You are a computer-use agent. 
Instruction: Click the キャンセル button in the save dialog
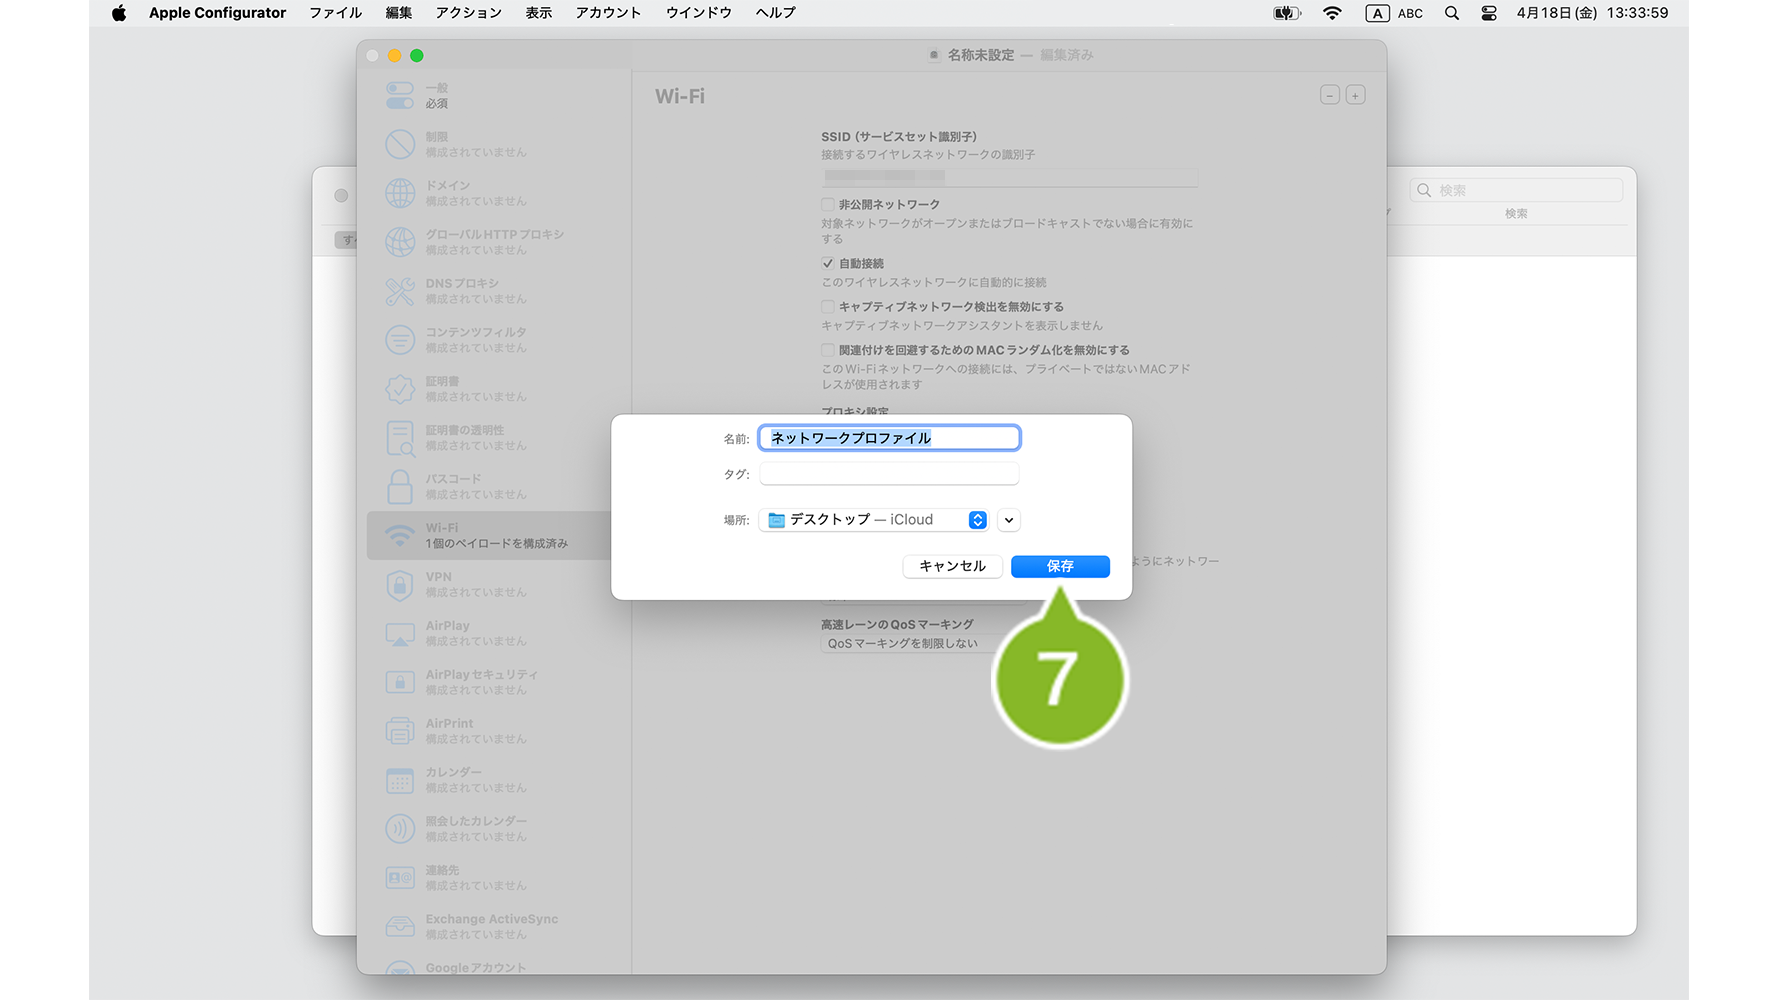click(x=952, y=566)
